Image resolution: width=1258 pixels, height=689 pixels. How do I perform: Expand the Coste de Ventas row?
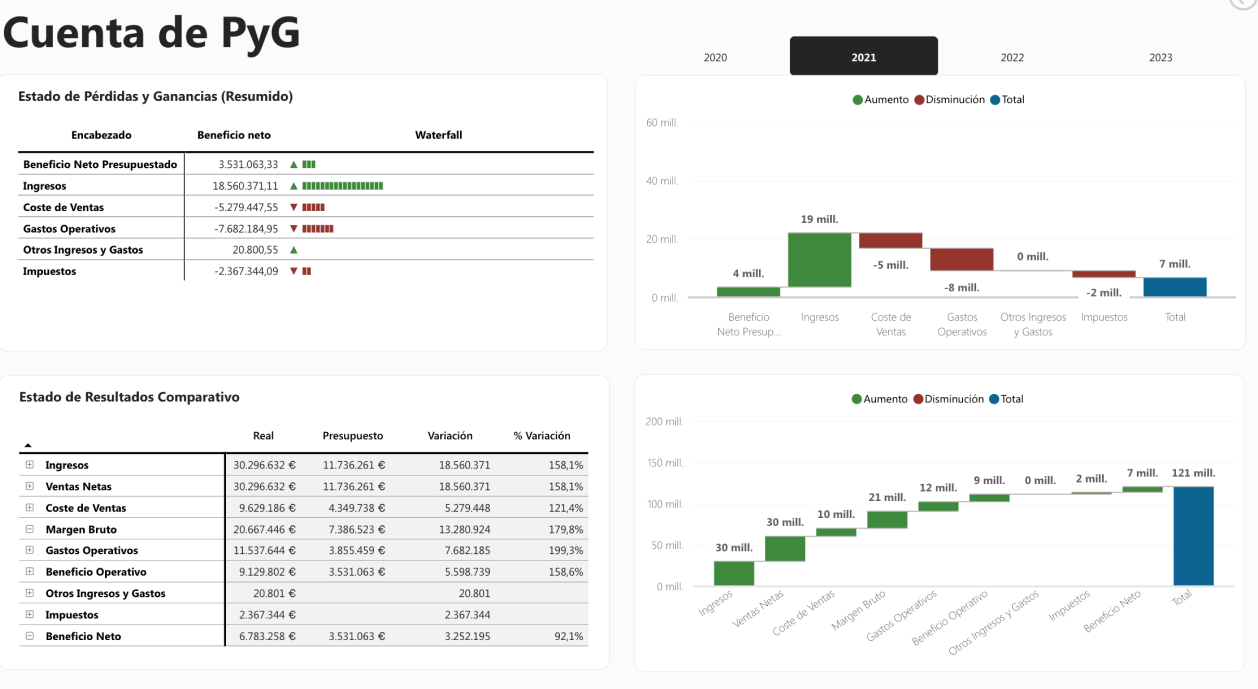30,508
